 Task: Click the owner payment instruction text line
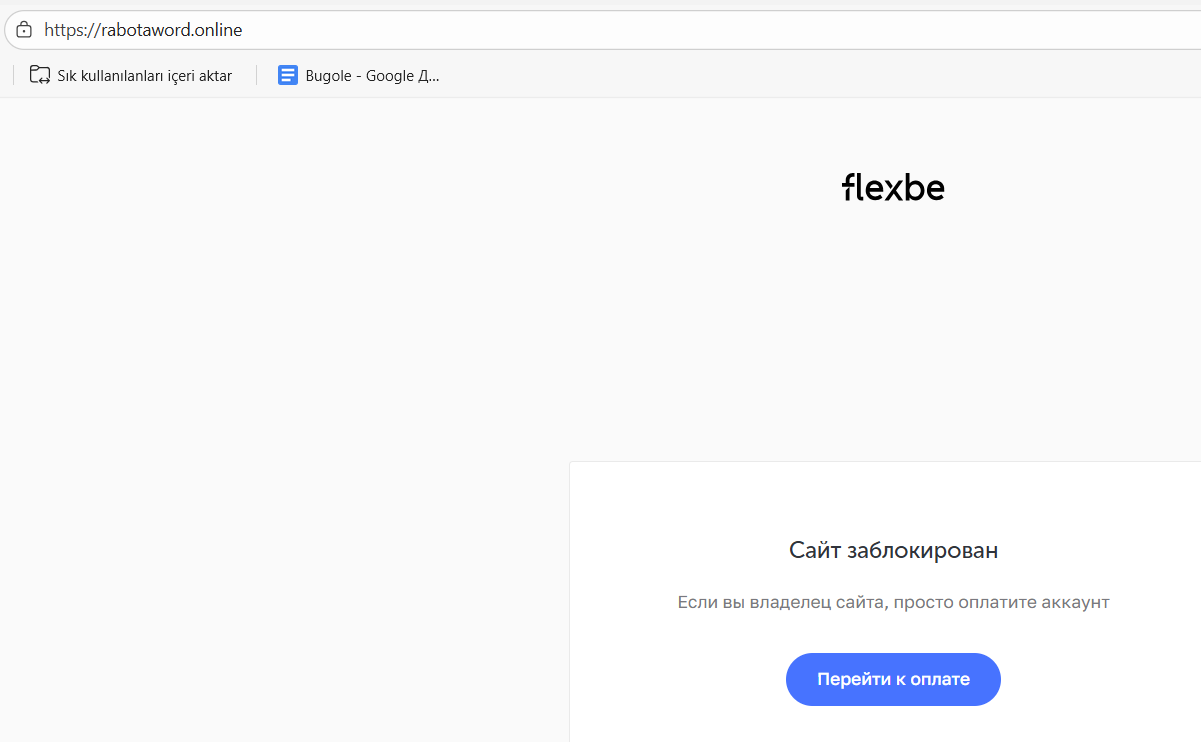point(892,601)
